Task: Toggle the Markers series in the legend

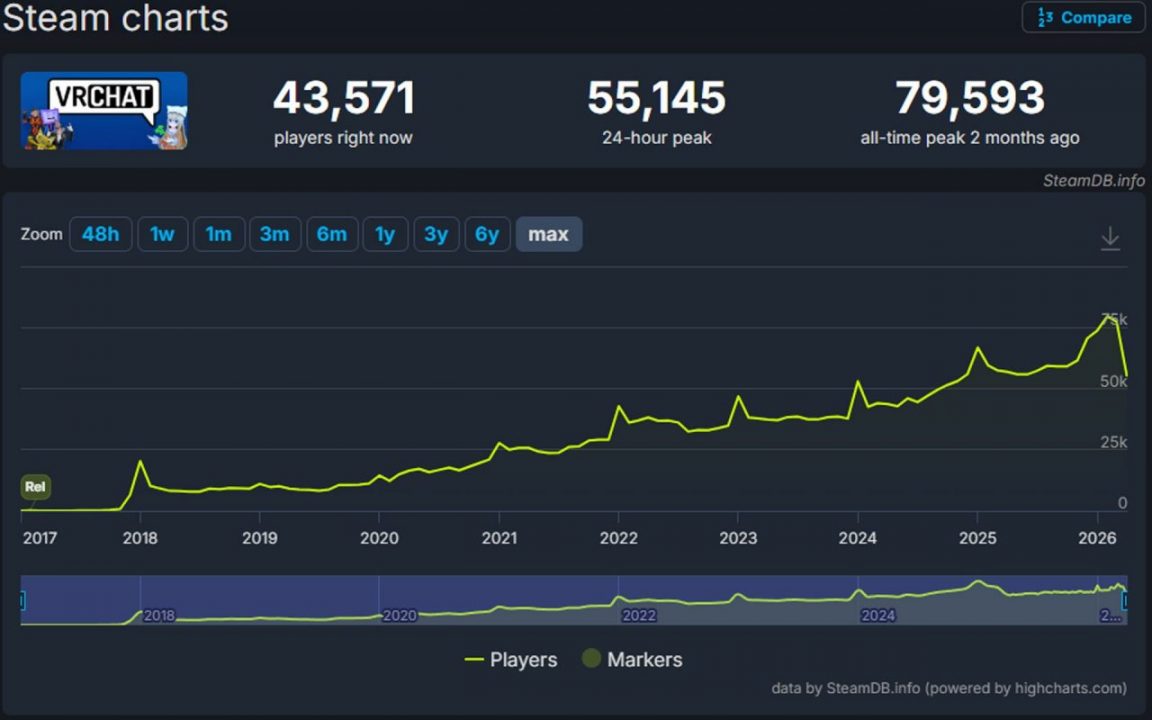Action: (x=632, y=660)
